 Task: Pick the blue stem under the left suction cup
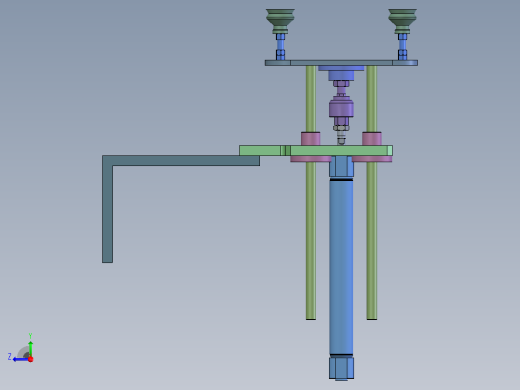(x=280, y=47)
